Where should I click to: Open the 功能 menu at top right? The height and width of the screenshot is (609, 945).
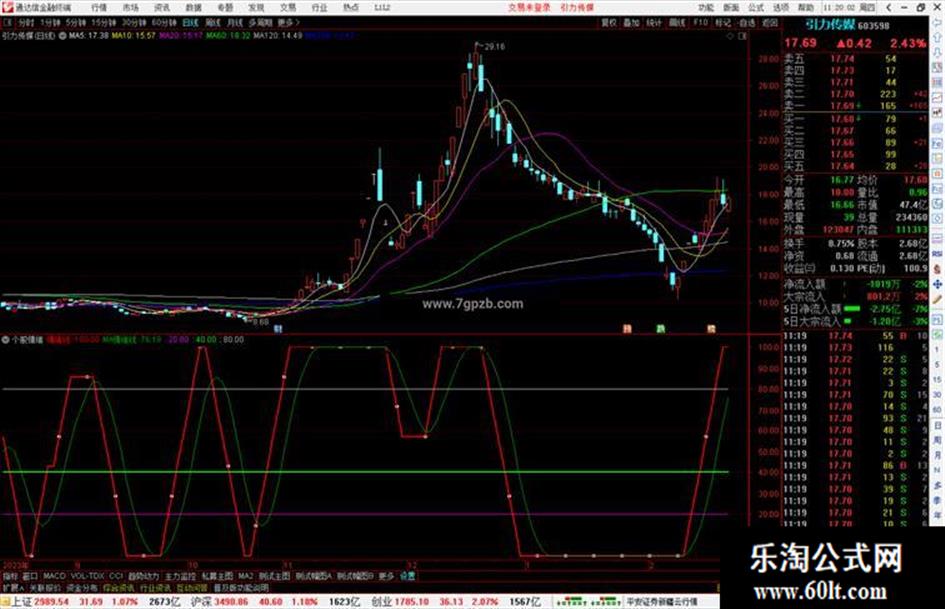pyautogui.click(x=706, y=7)
